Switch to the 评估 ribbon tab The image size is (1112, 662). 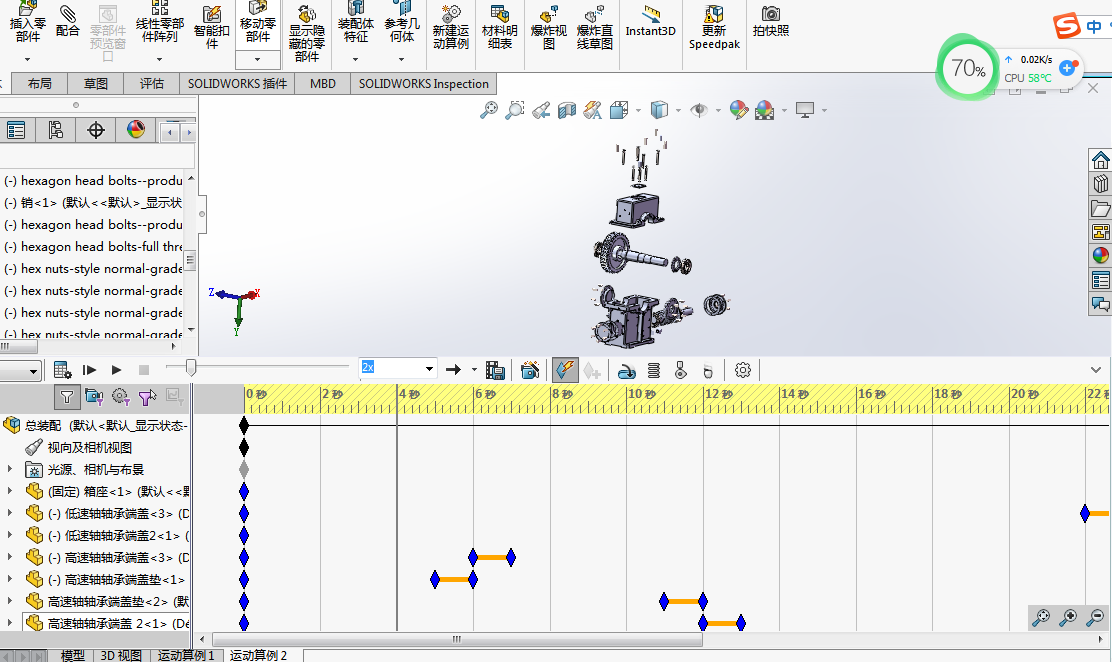point(152,84)
